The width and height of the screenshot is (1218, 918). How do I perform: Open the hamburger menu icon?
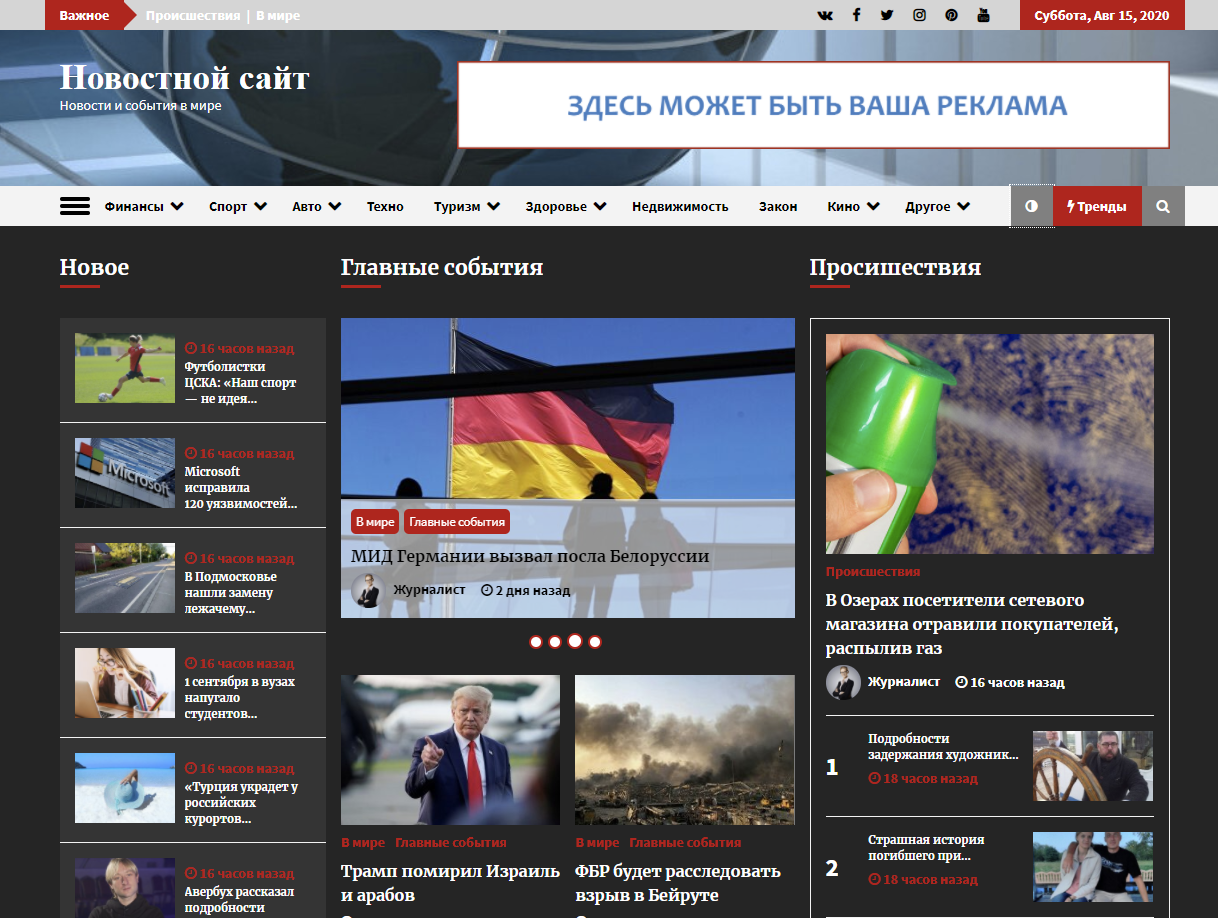(x=75, y=206)
